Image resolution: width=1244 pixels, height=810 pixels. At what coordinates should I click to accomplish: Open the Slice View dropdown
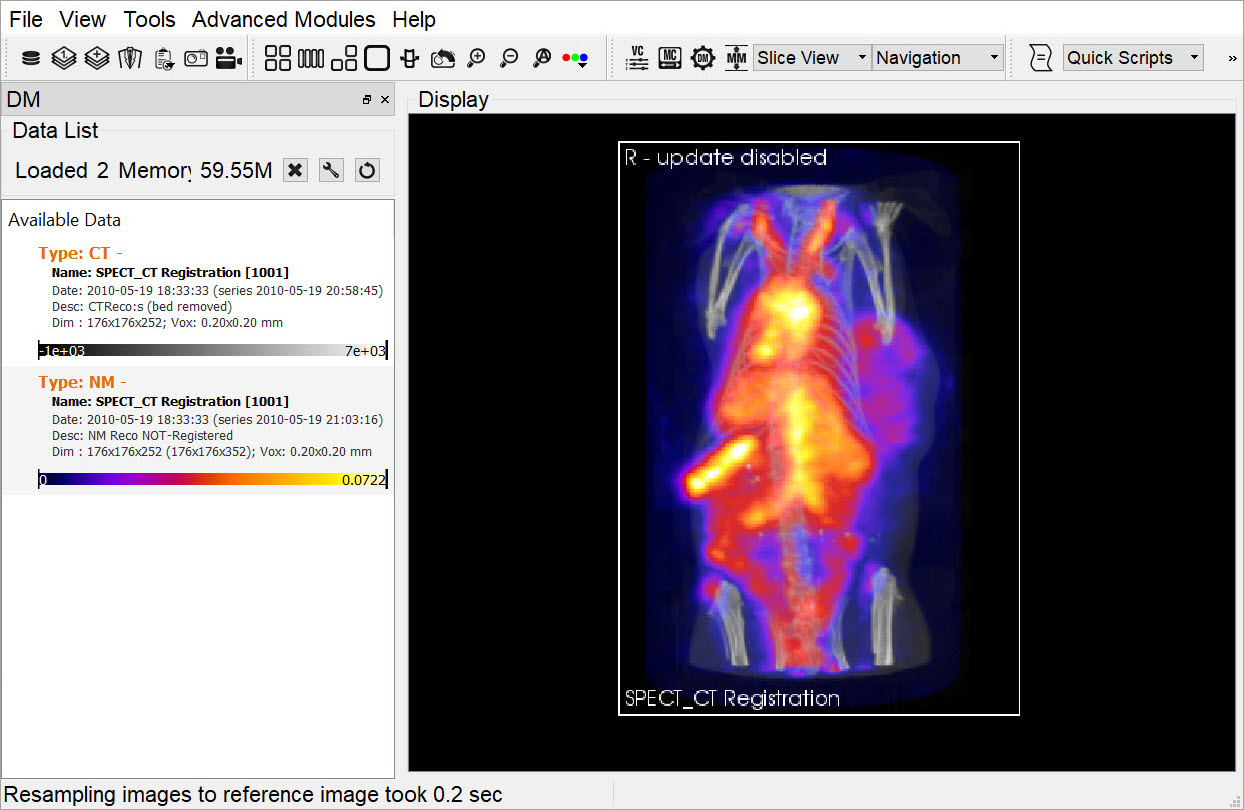point(811,58)
